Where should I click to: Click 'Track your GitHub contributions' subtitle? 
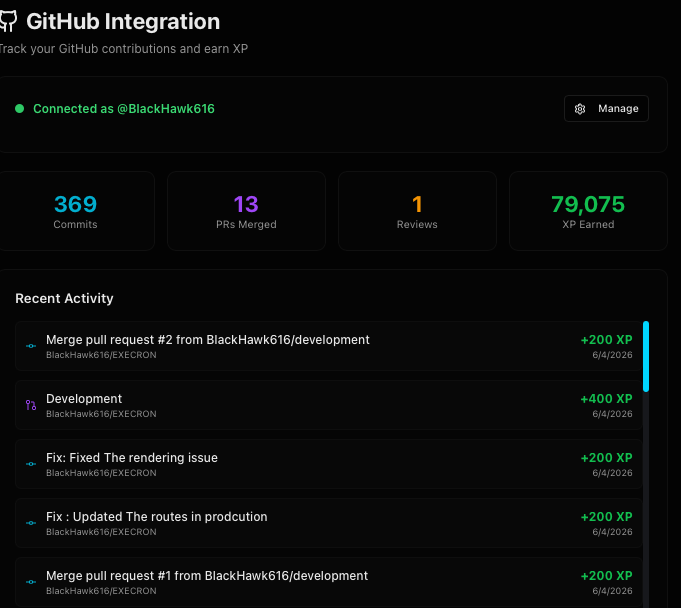124,49
